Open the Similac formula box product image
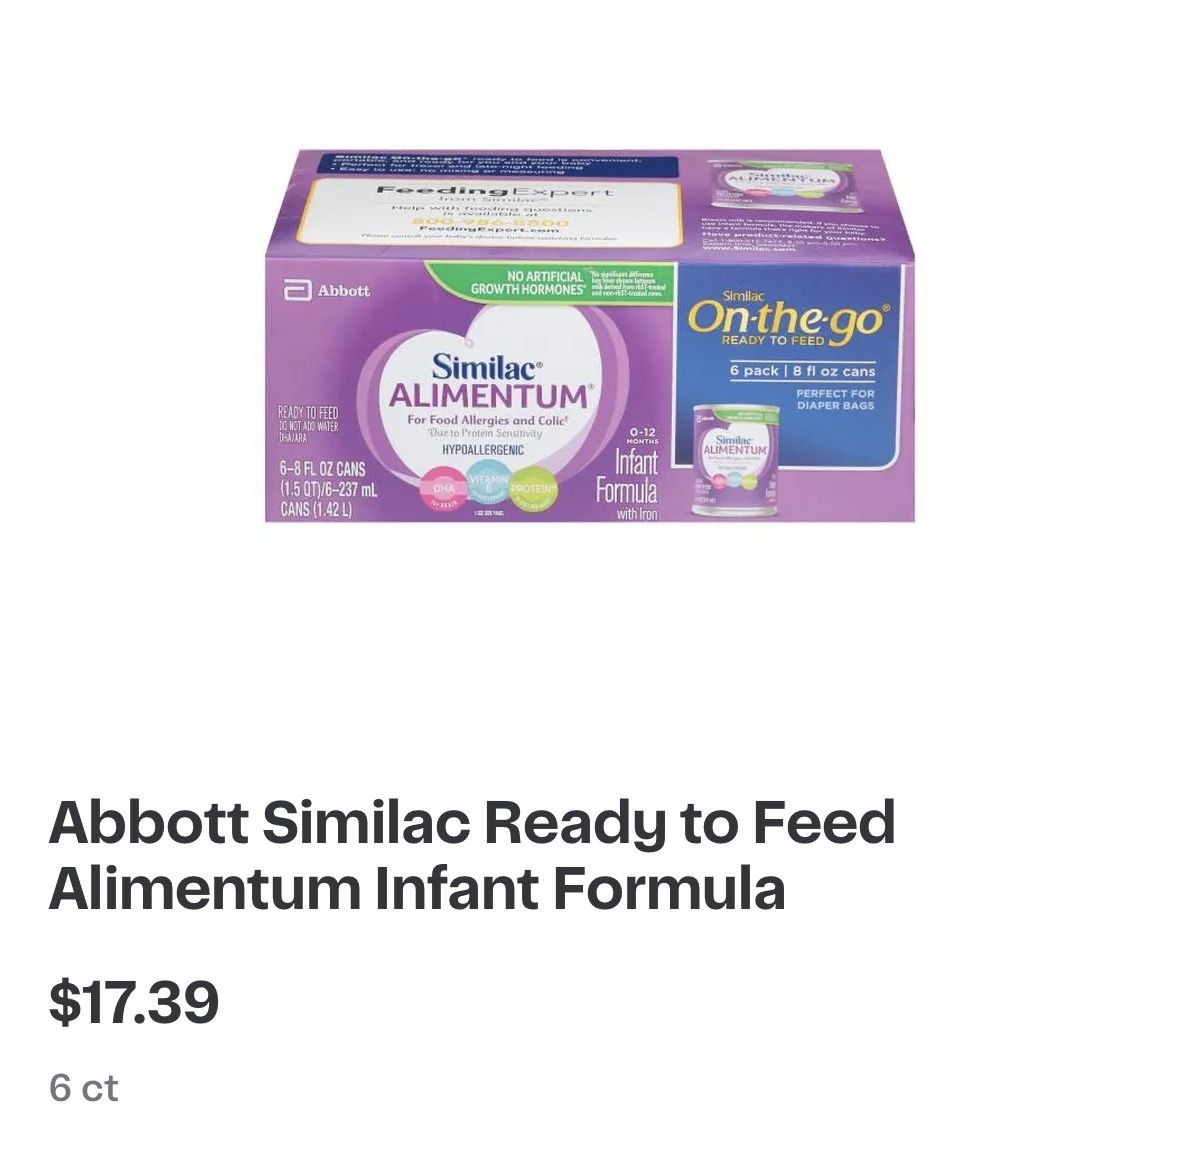Viewport: 1179px width, 1159px height. [x=590, y=335]
